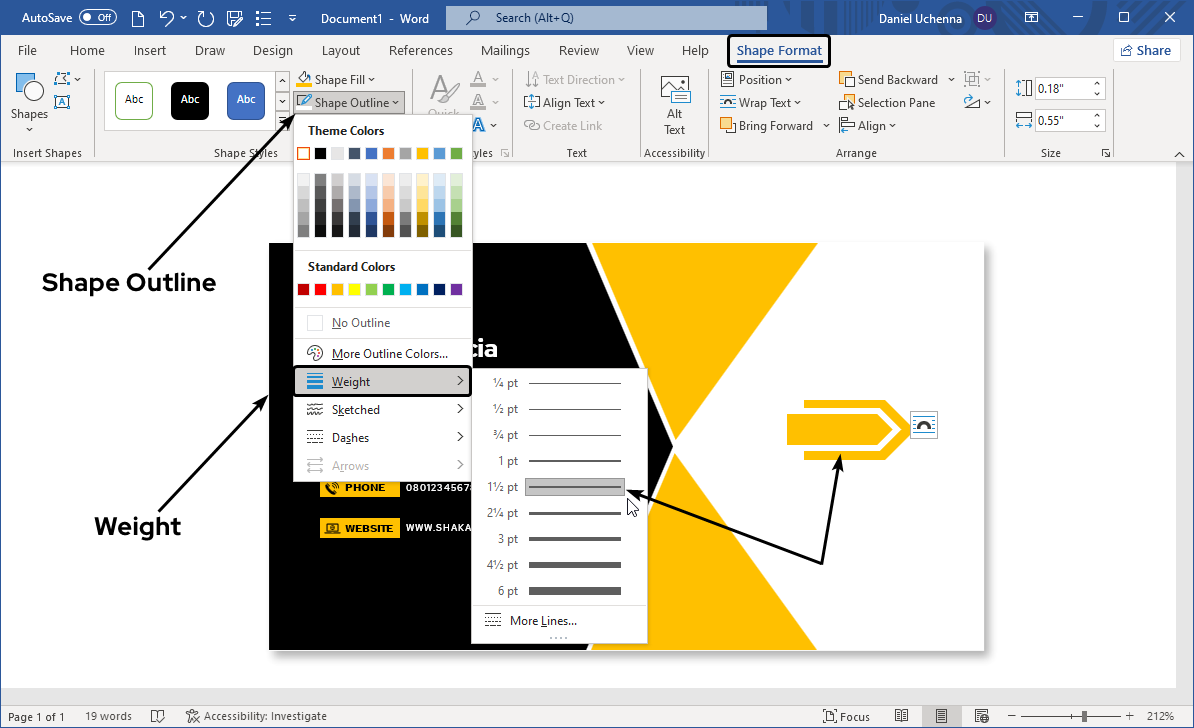
Task: Select the black Abc shape style
Action: pos(190,100)
